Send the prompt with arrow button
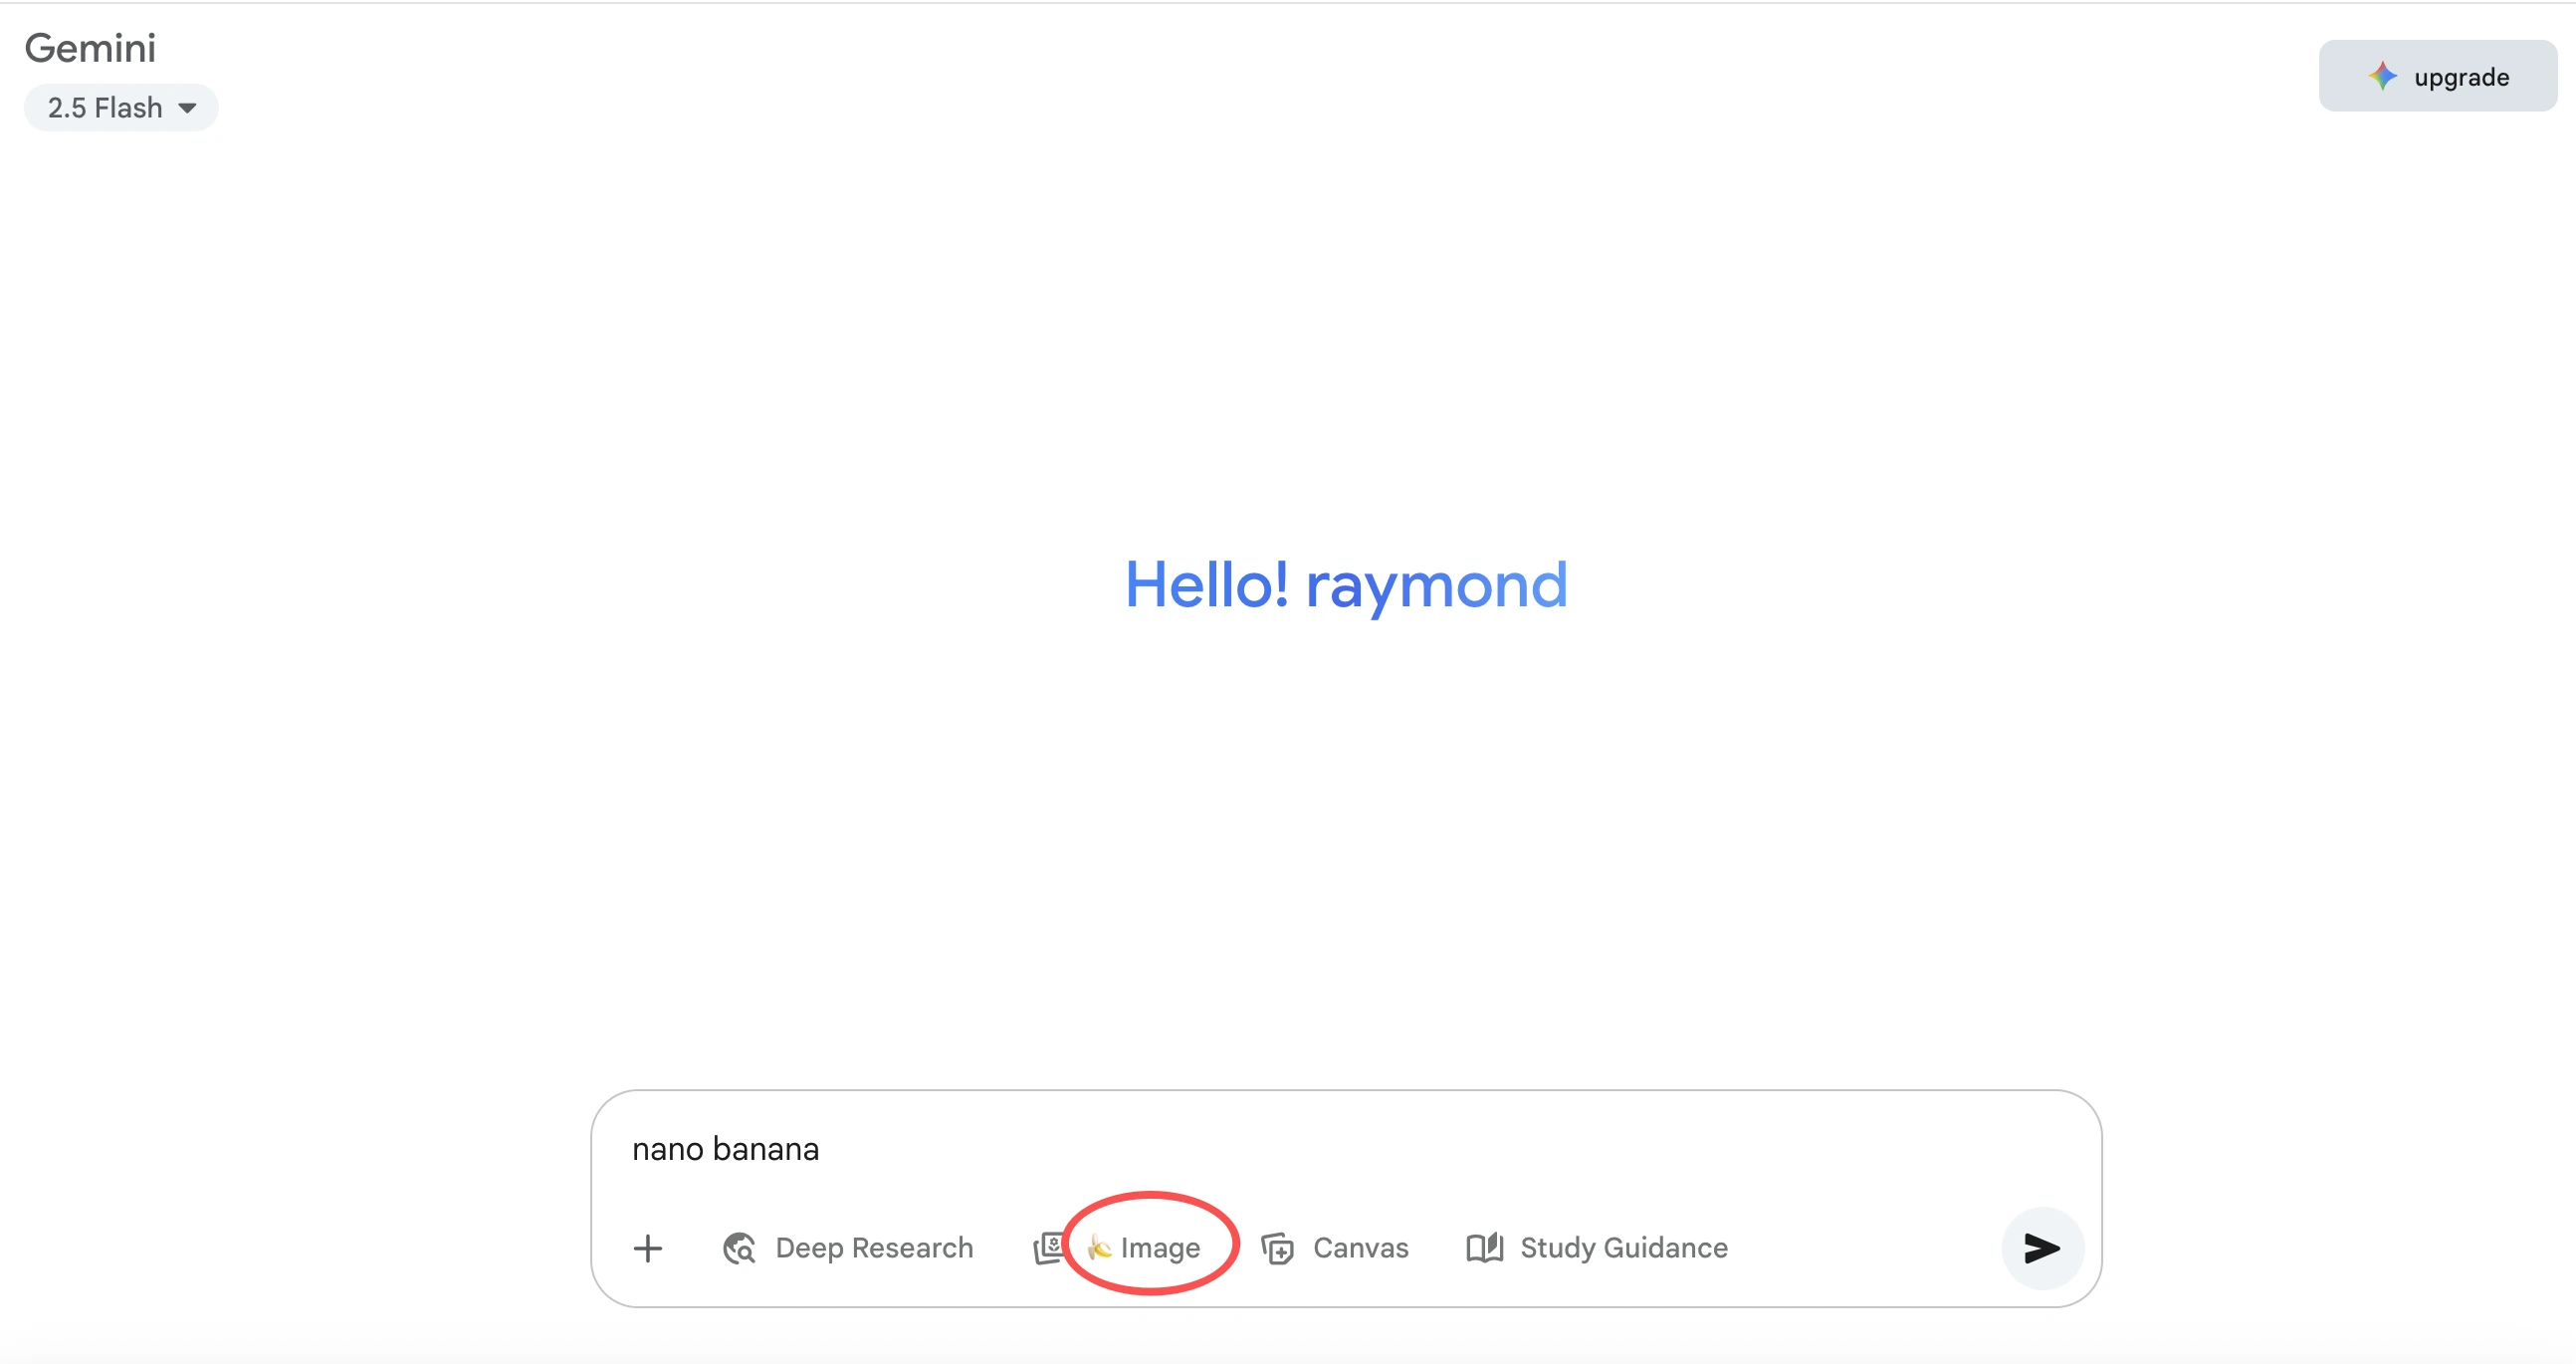The width and height of the screenshot is (2576, 1364). point(2042,1248)
